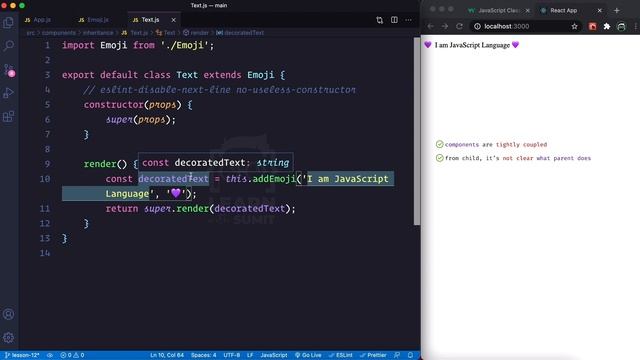Click the 'inheritance' breadcrumb segment
640x360 pixels.
tap(98, 33)
